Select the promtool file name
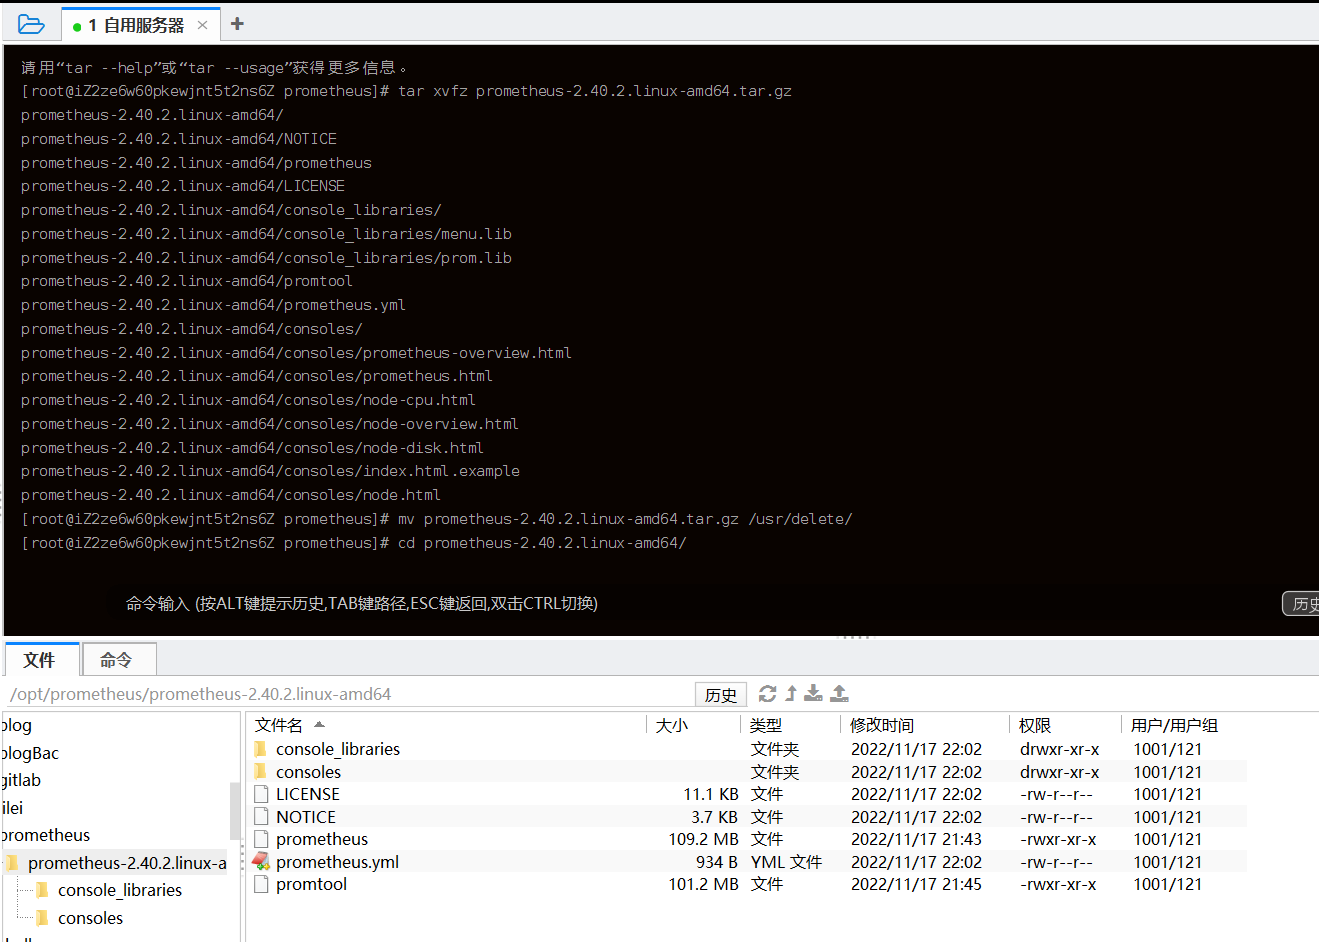Image resolution: width=1319 pixels, height=942 pixels. pos(311,884)
